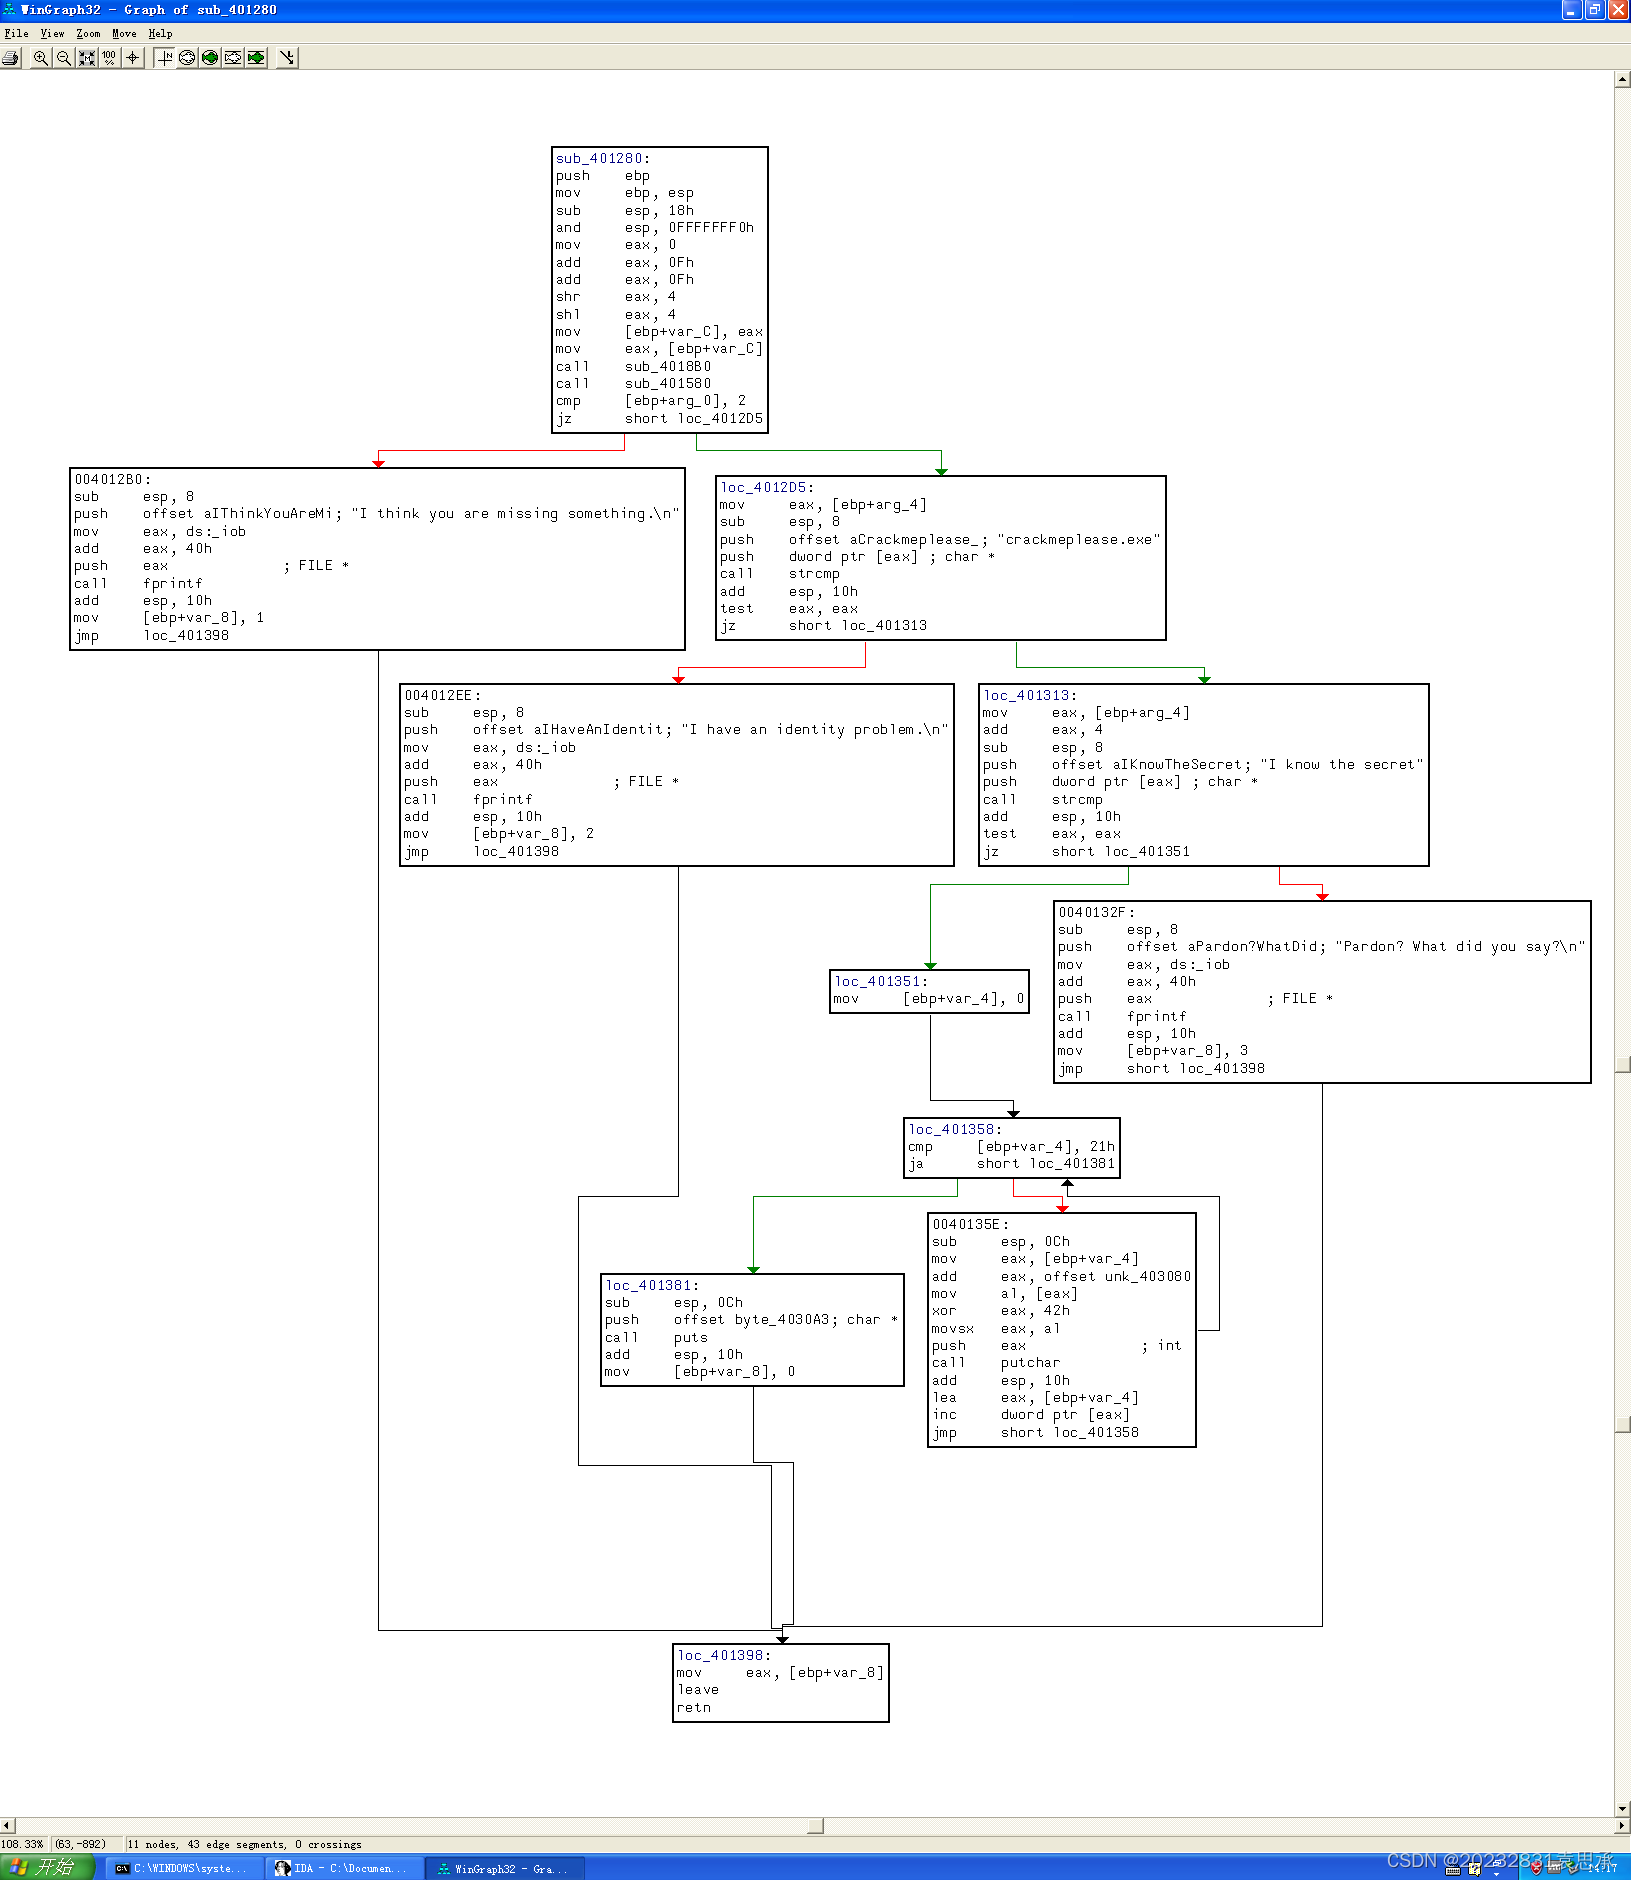Viewport: 1631px width, 1880px height.
Task: Click "I have an identity problem" string
Action: [814, 729]
